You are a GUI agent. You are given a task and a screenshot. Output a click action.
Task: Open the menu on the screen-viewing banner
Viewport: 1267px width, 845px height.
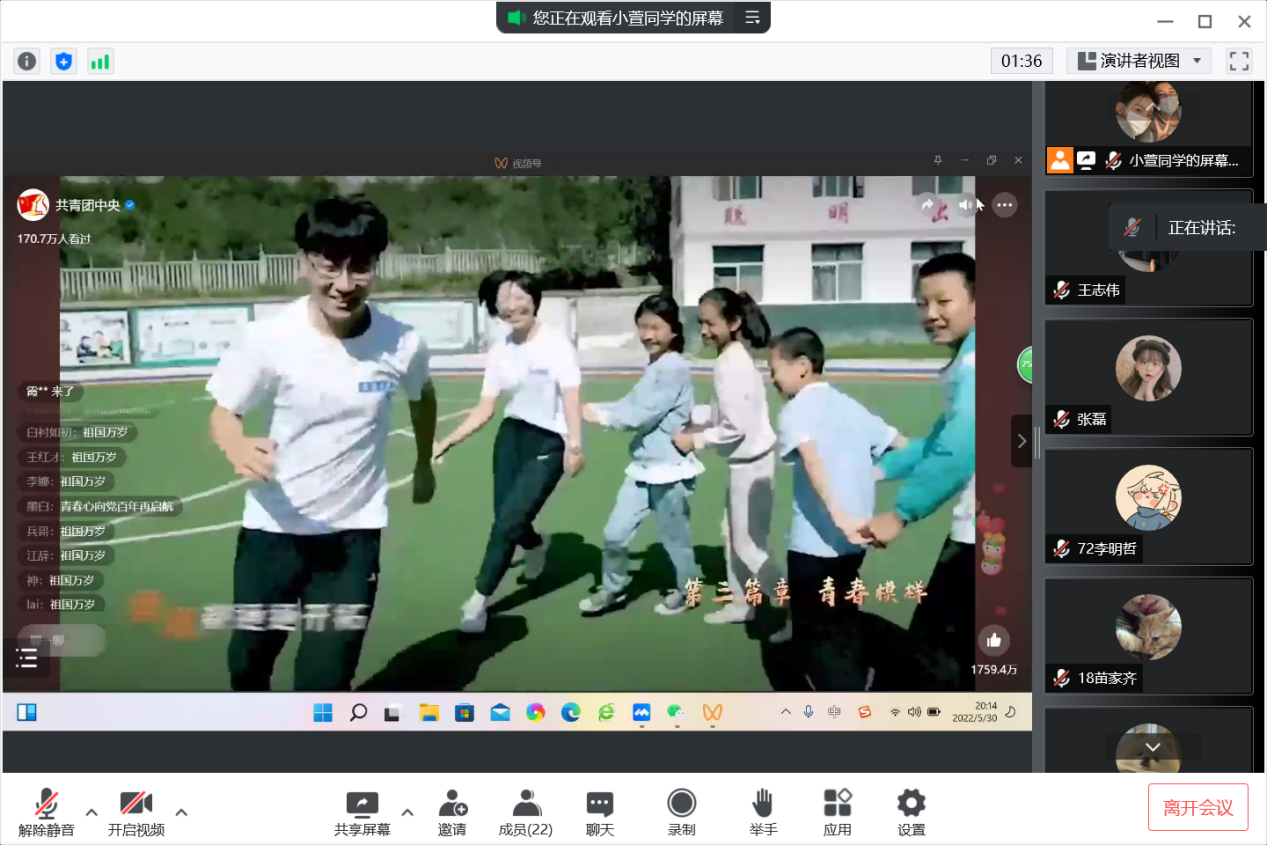tap(753, 18)
